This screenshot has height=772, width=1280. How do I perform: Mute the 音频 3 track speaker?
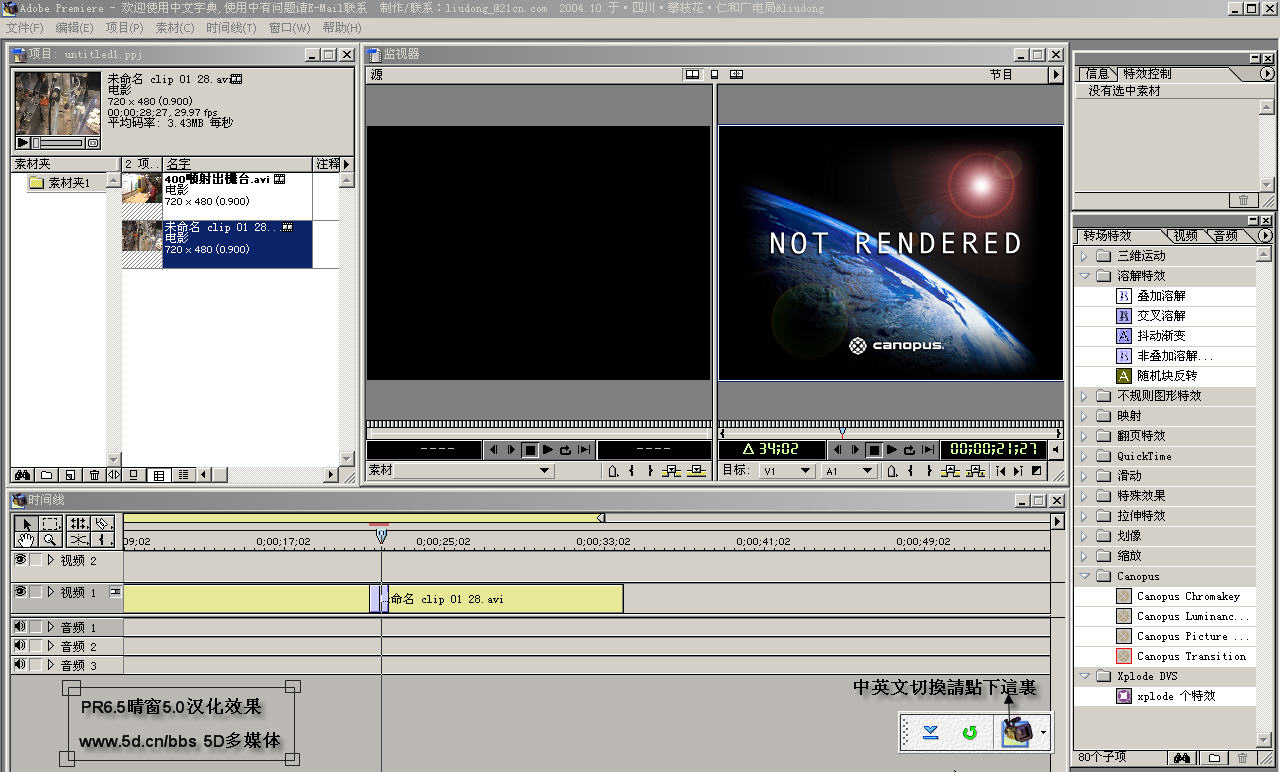pos(19,665)
